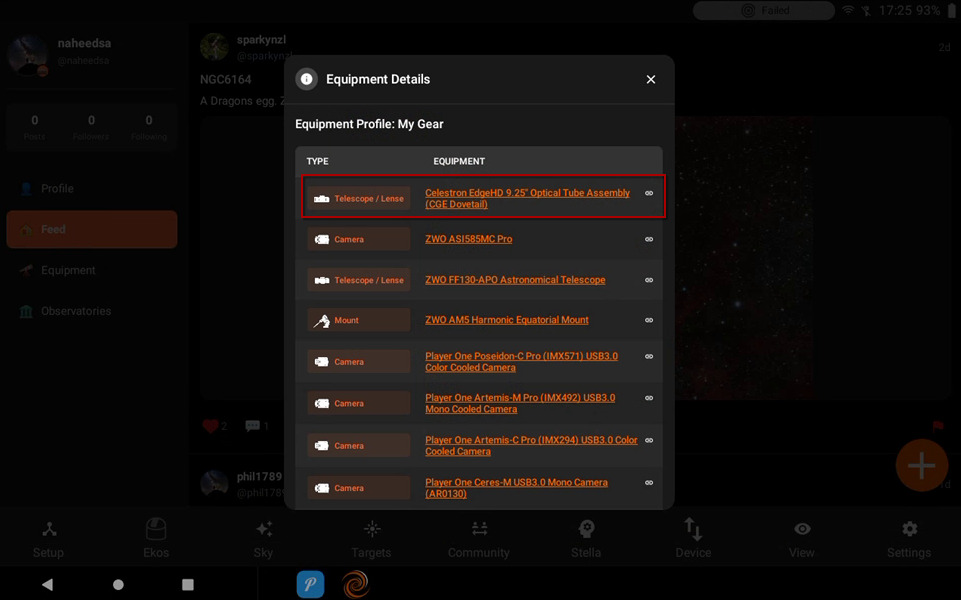Open the Settings tab
This screenshot has height=600, width=961.
click(909, 539)
